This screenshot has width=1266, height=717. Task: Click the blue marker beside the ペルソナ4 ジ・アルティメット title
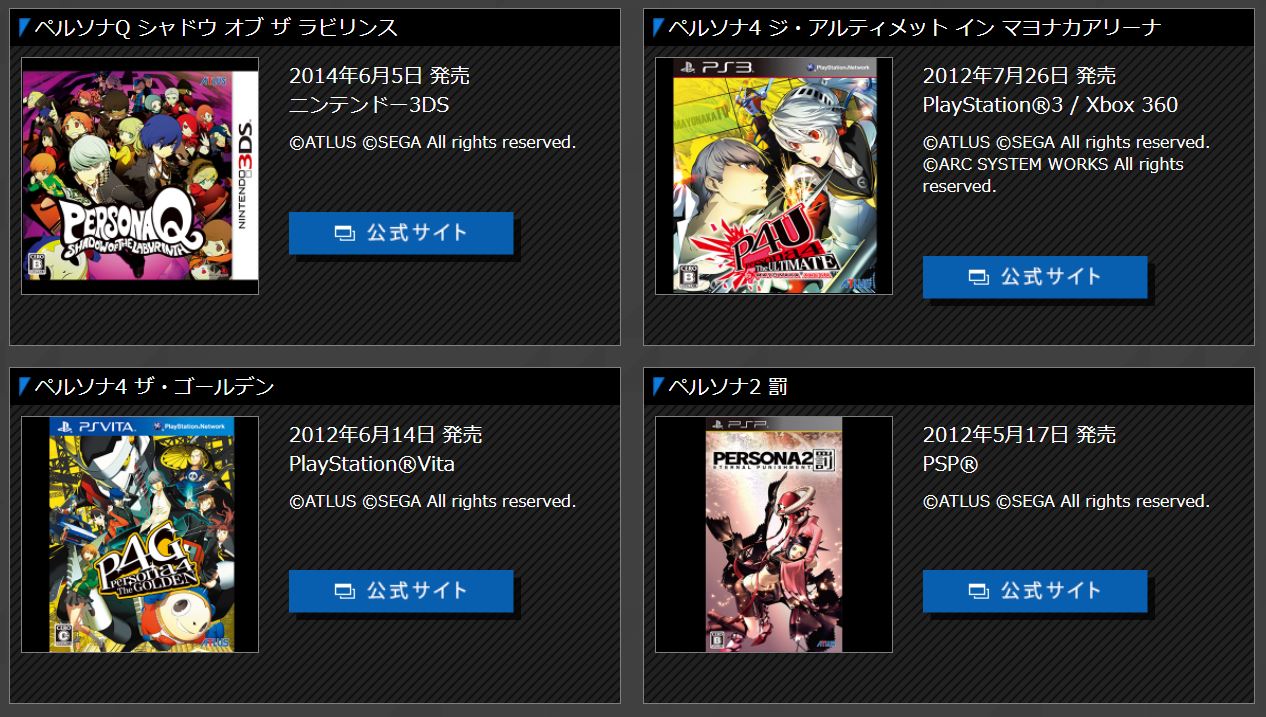[658, 26]
